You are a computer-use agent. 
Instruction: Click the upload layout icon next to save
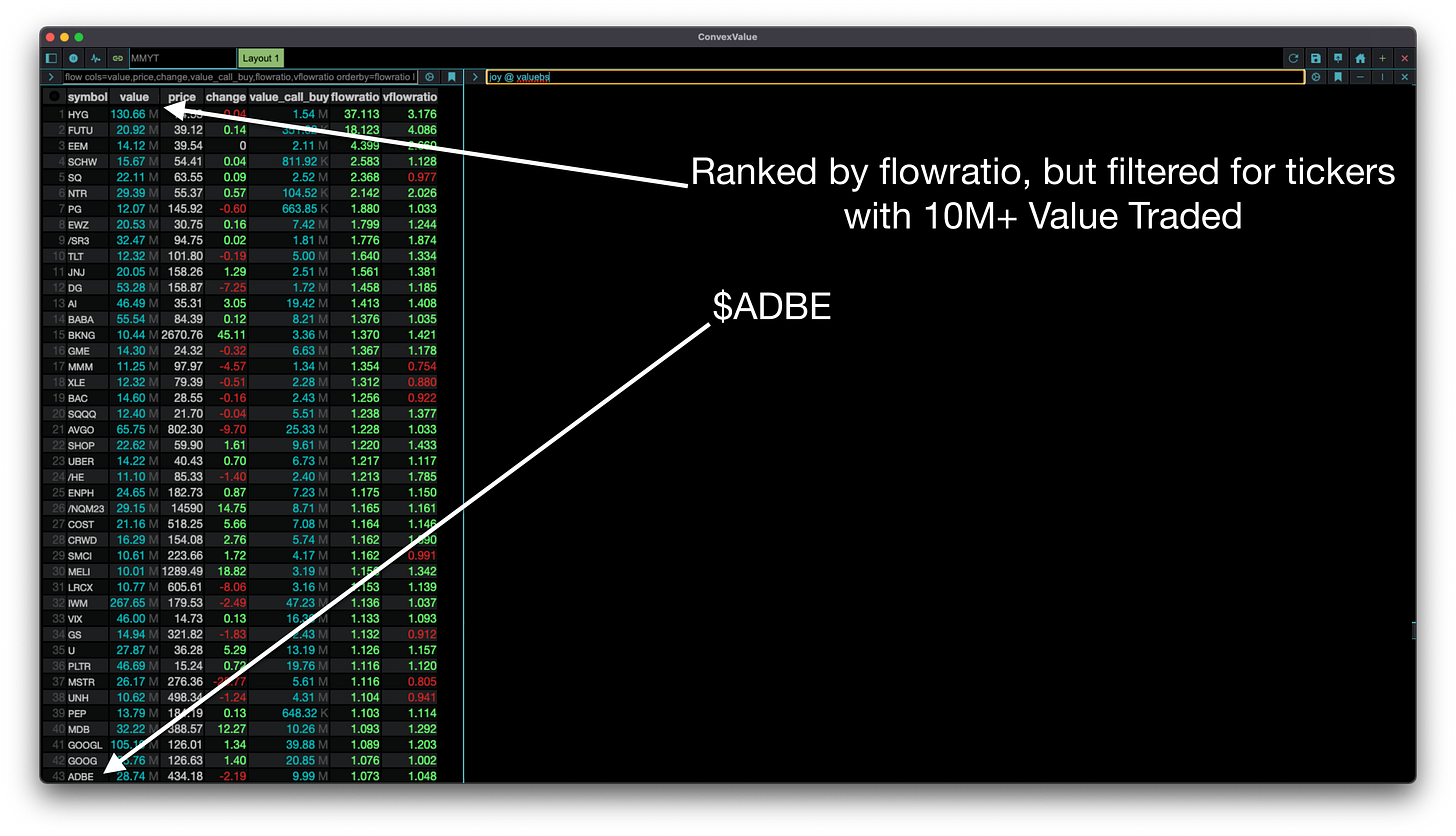(x=1338, y=59)
